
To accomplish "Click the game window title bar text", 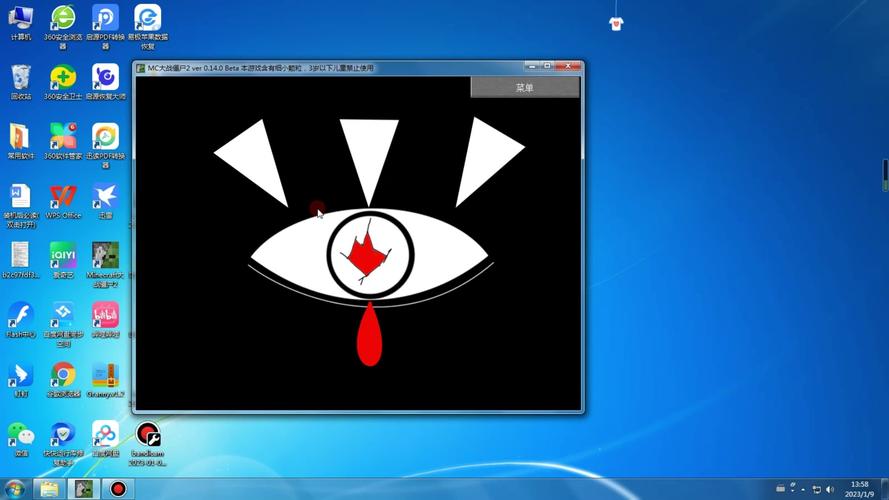I will pos(260,67).
